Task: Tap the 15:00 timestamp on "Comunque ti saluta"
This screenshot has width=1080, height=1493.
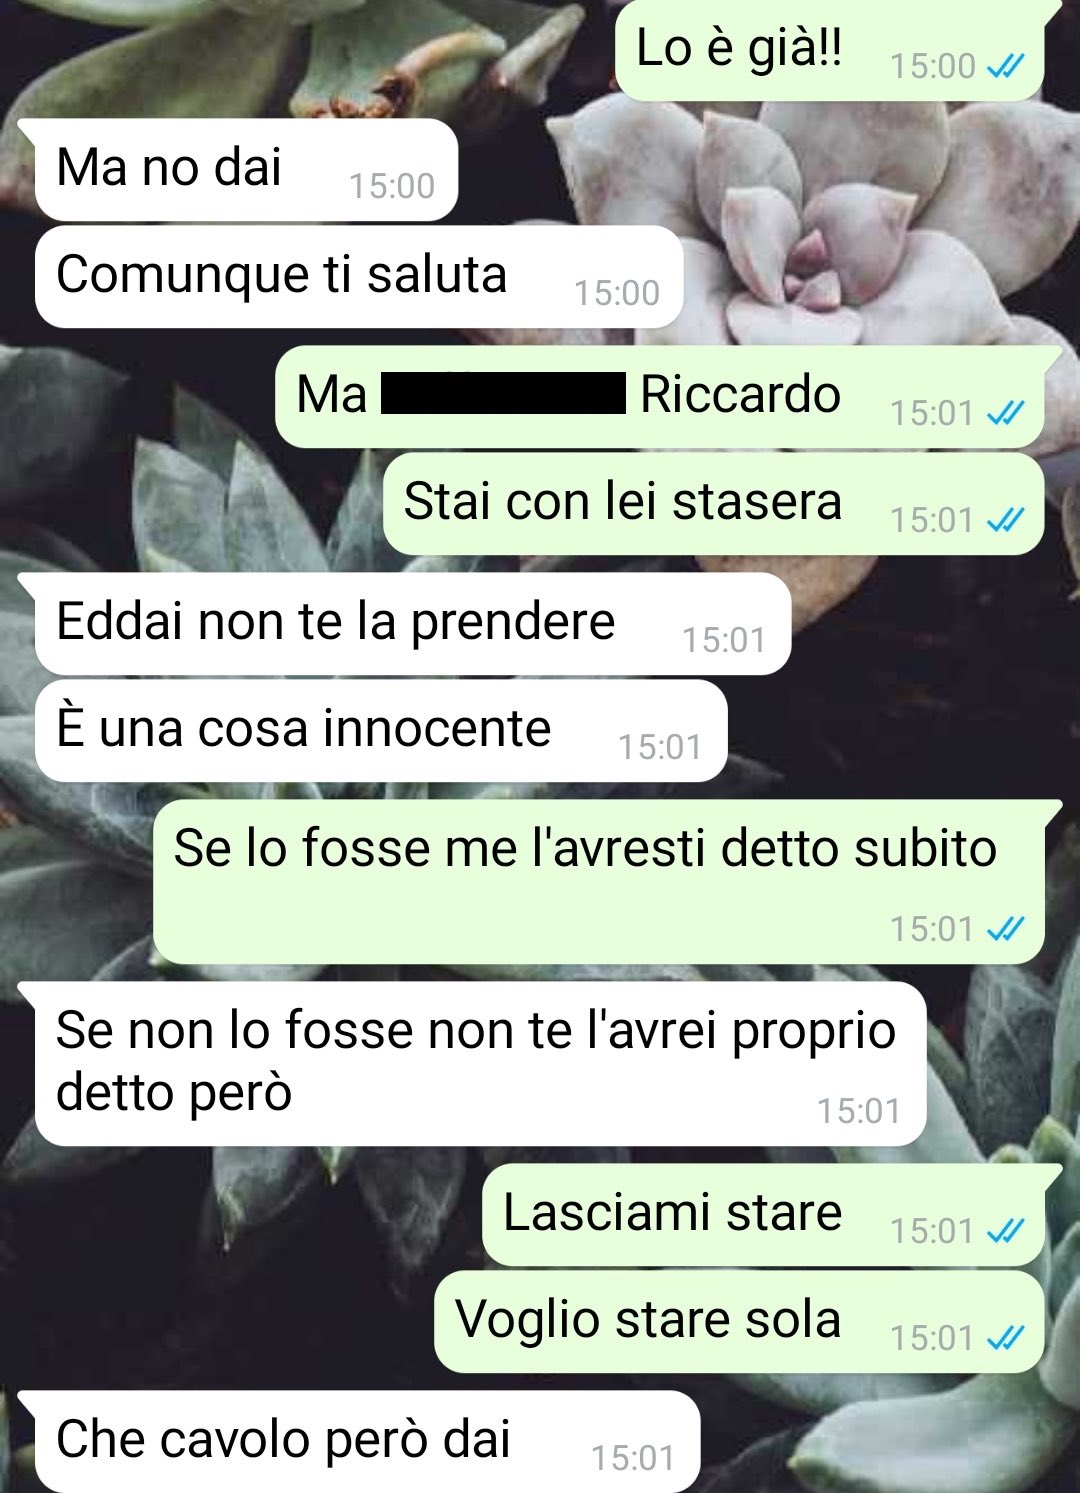Action: 617,293
